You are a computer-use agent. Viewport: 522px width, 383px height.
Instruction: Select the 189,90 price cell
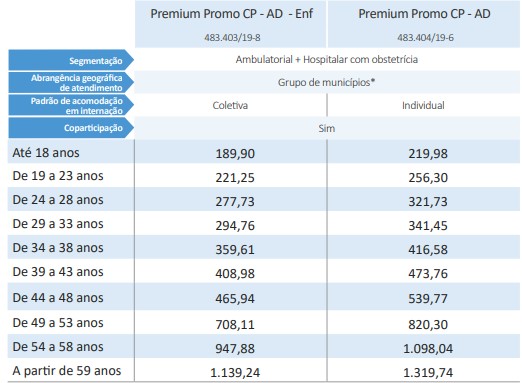pyautogui.click(x=235, y=154)
